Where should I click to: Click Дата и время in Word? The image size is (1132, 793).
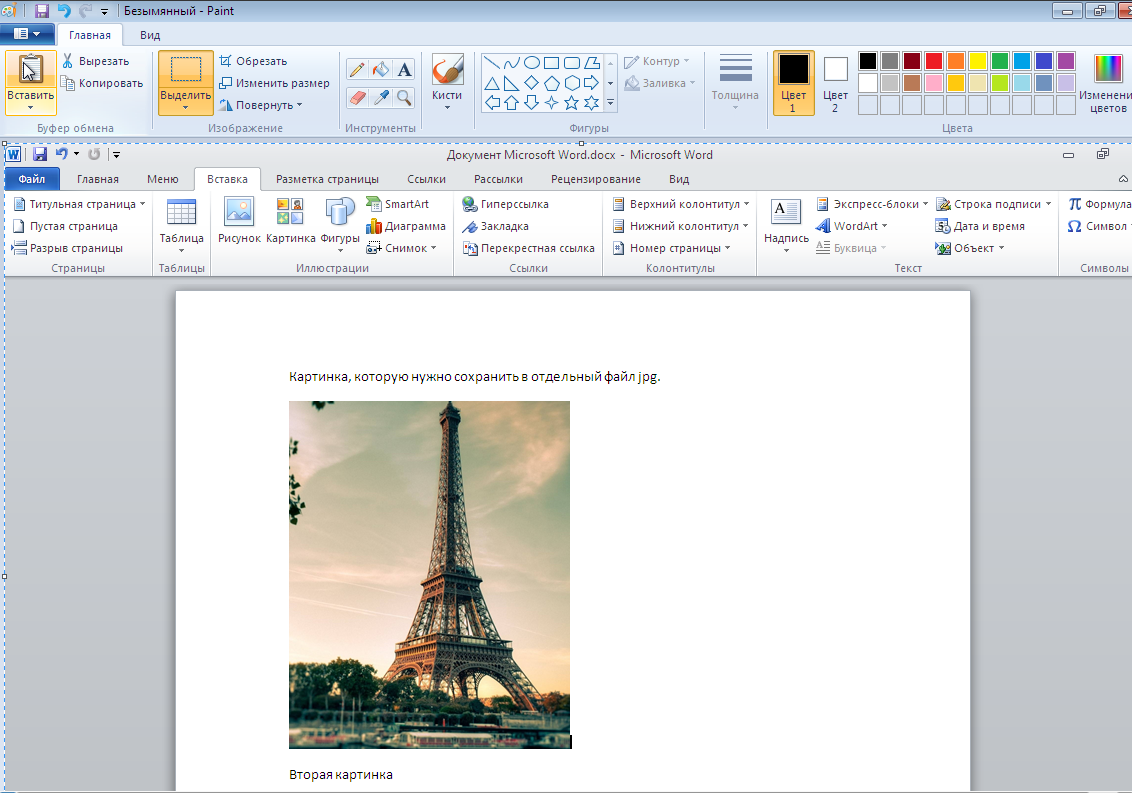[980, 226]
